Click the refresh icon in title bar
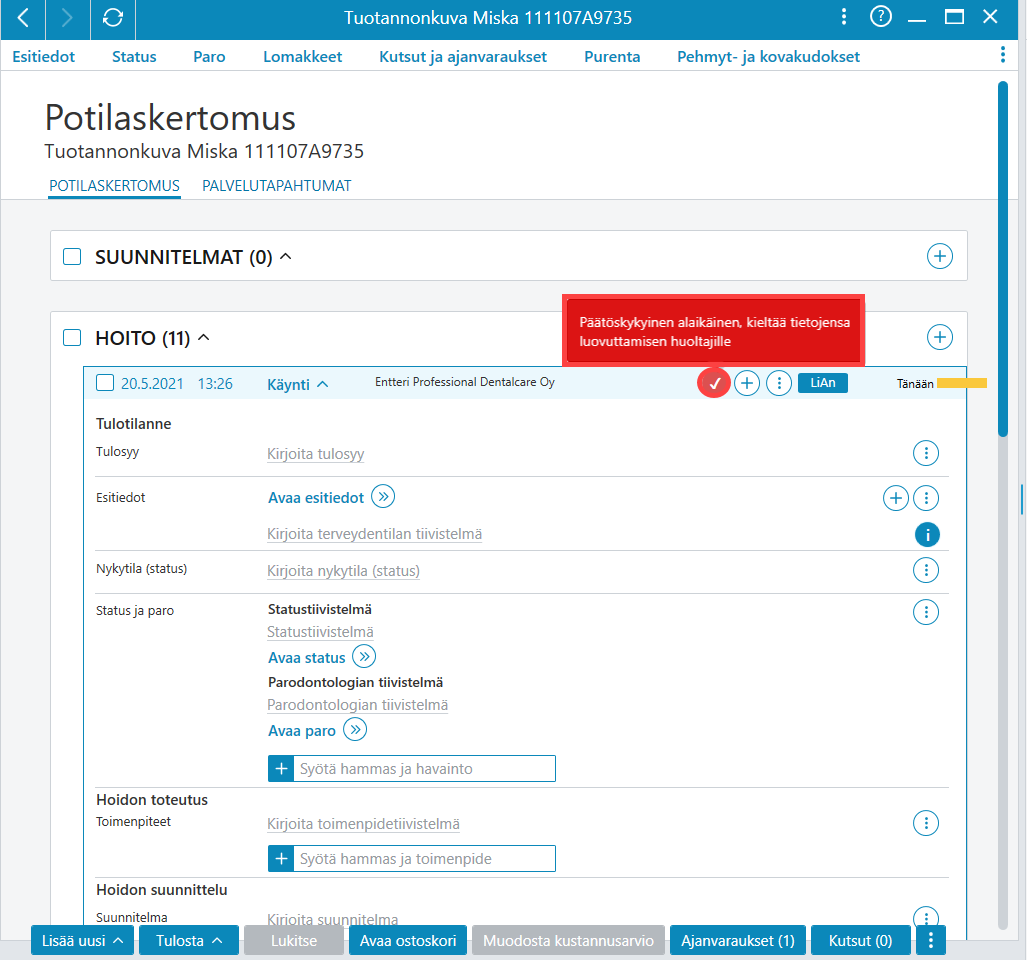 point(113,18)
